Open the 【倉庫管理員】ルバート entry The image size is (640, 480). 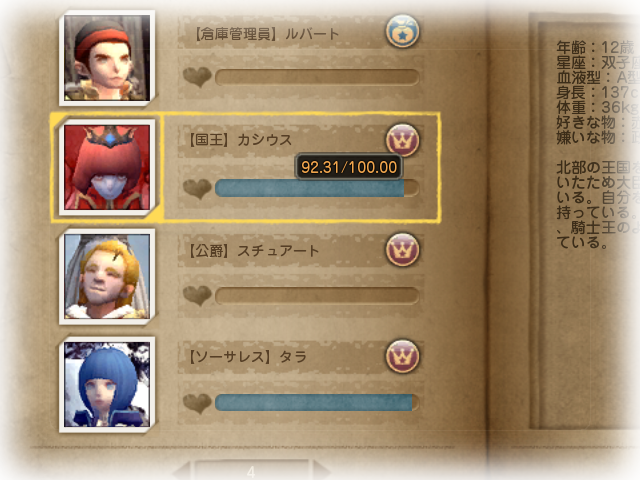click(267, 34)
